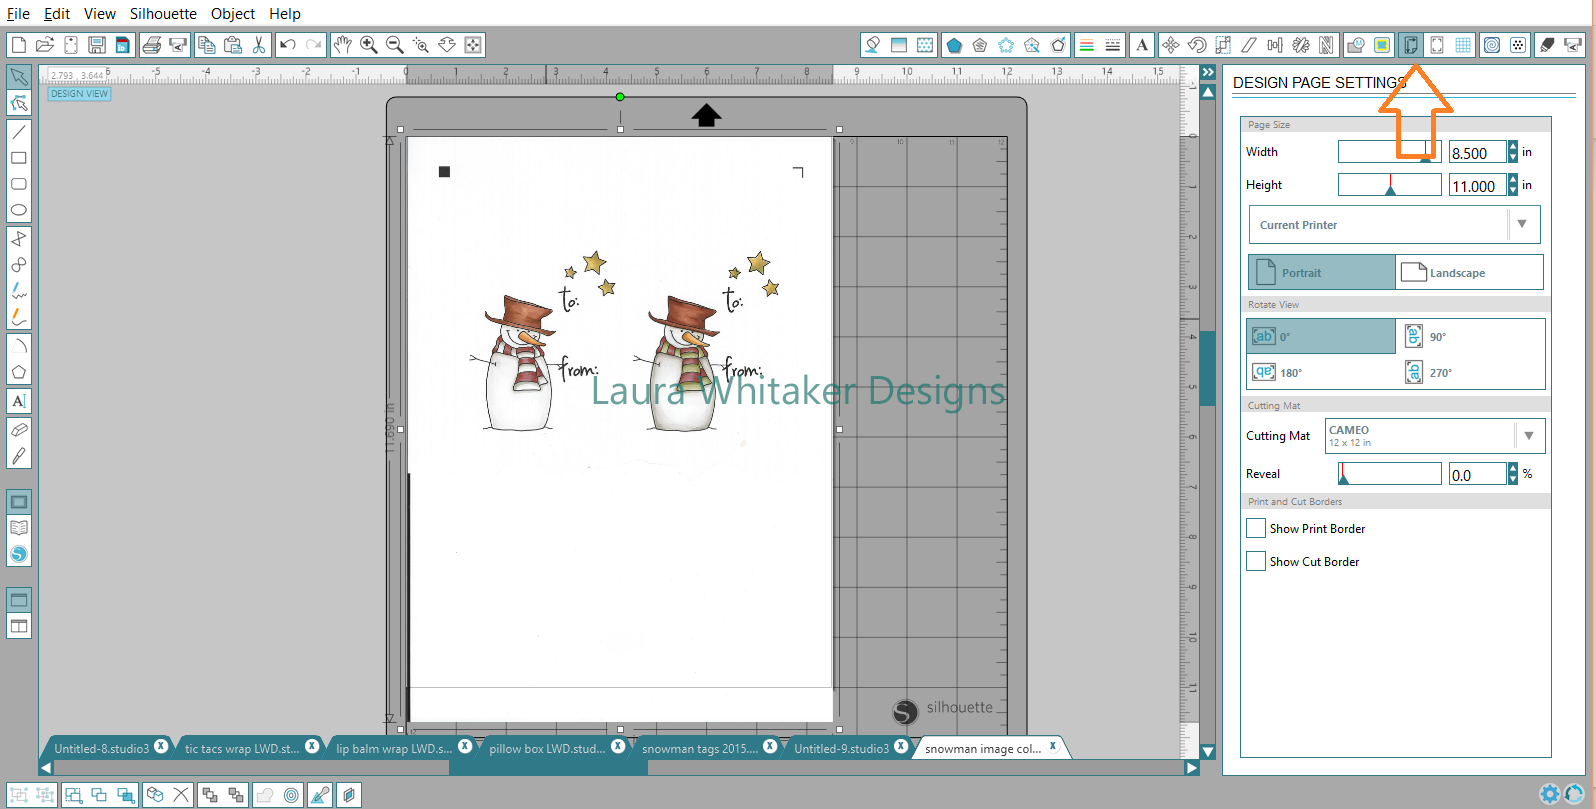Screen dimensions: 1596x809
Task: Enable Show Cut Border checkbox
Action: [x=1256, y=561]
